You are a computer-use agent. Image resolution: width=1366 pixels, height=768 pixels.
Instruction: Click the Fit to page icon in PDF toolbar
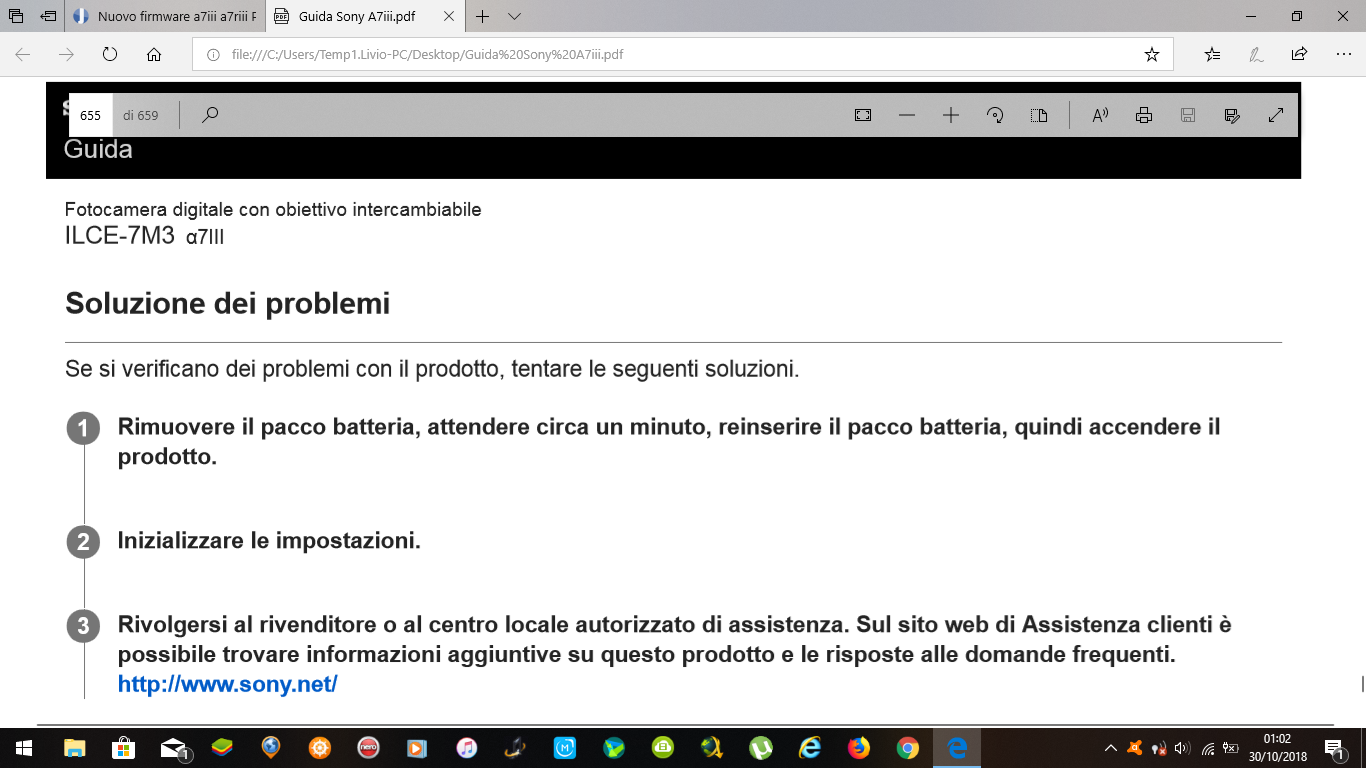point(863,115)
